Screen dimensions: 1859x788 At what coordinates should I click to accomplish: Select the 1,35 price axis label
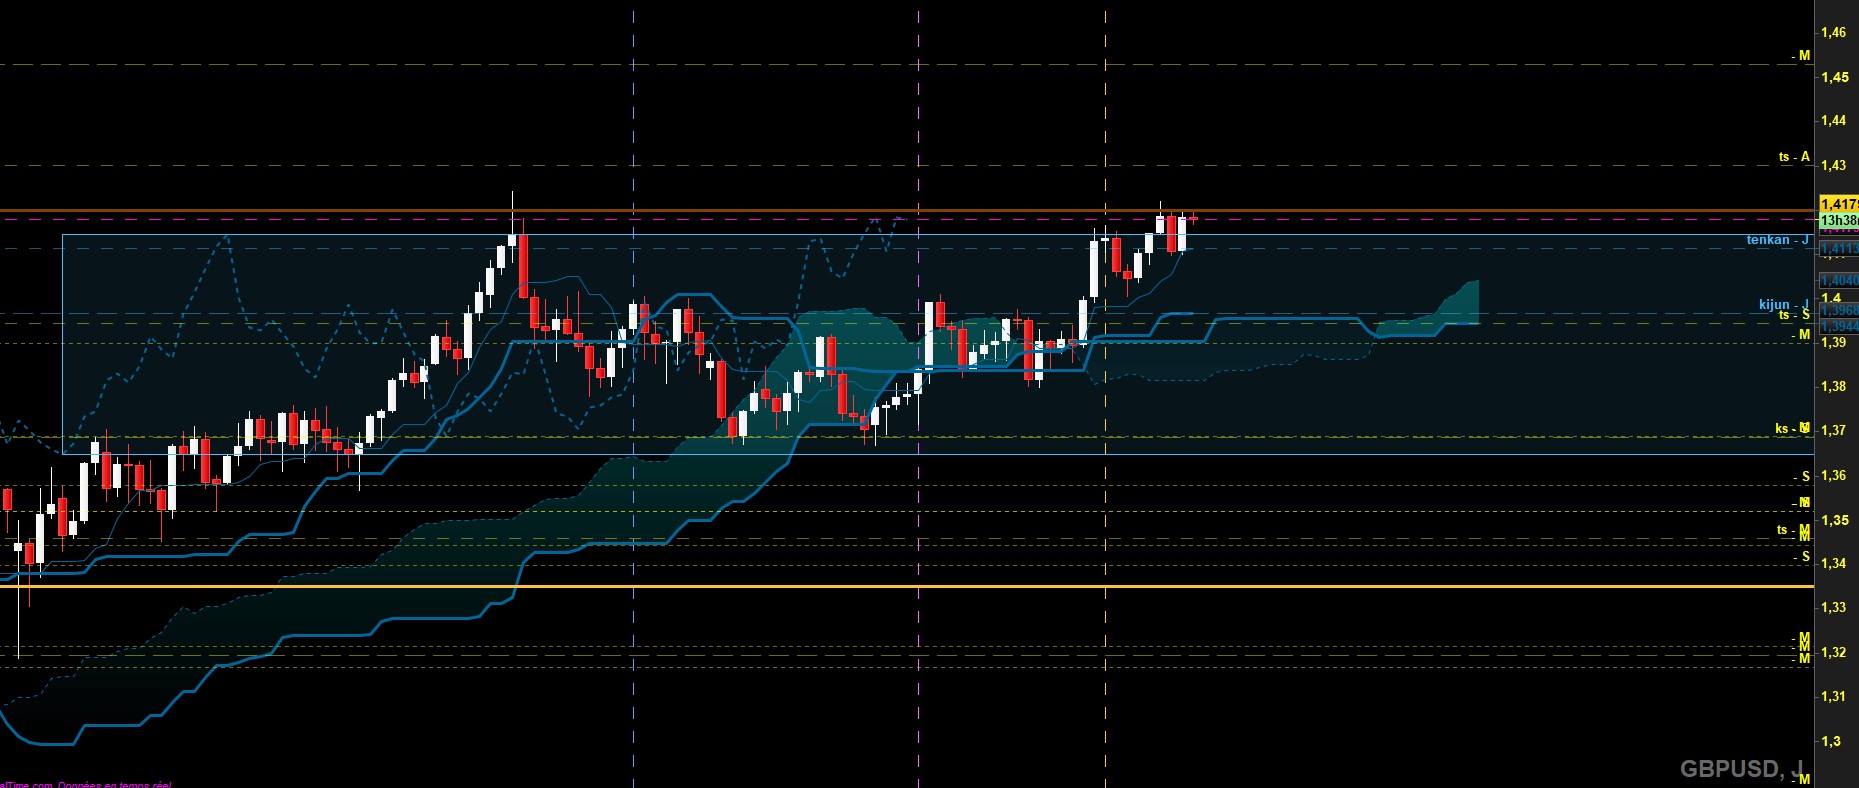(x=1834, y=520)
